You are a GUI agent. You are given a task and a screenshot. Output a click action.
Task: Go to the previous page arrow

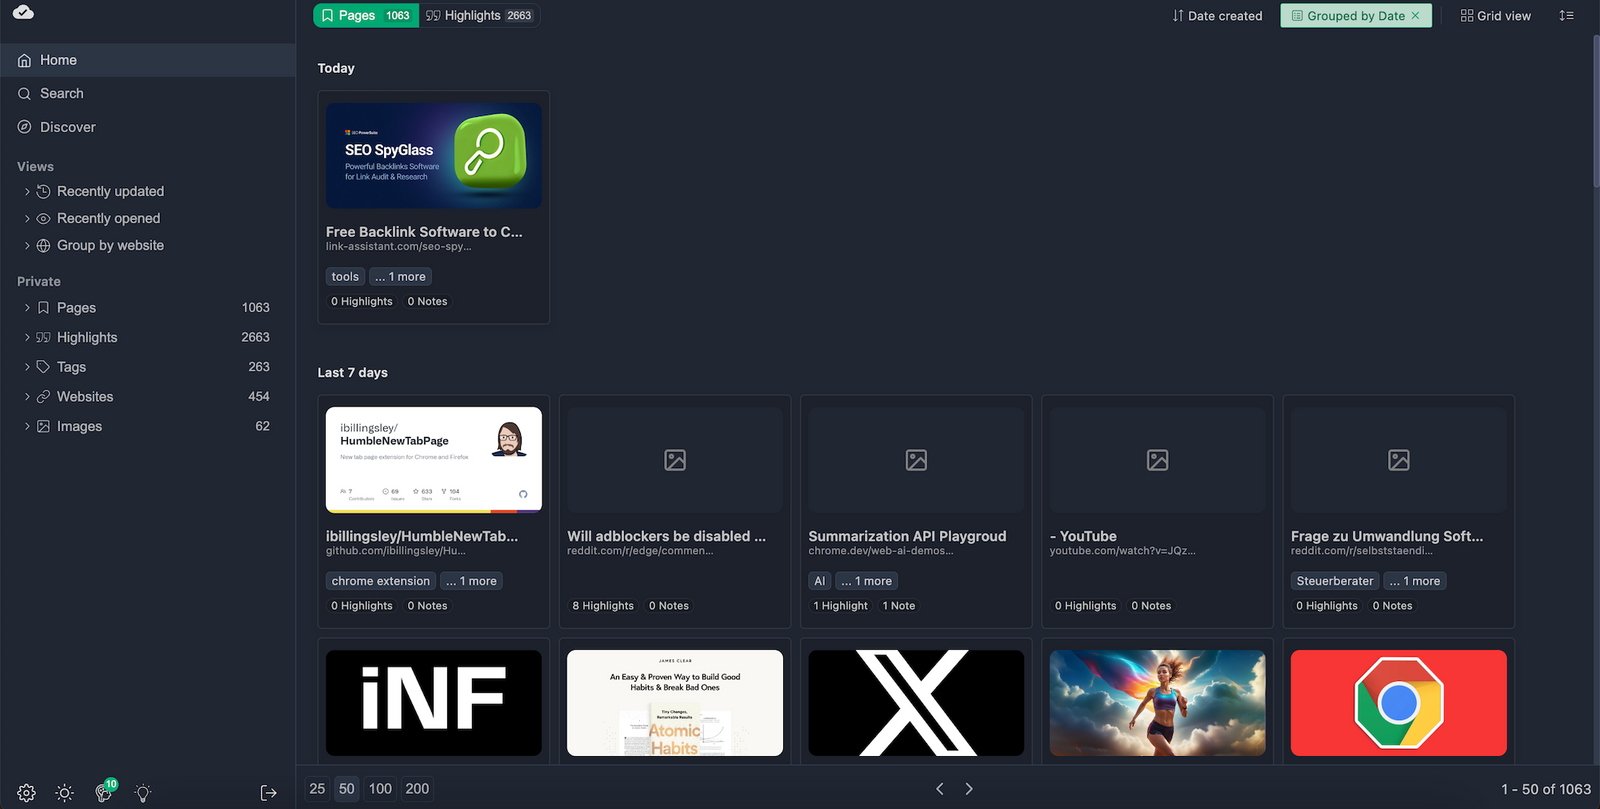pyautogui.click(x=940, y=789)
